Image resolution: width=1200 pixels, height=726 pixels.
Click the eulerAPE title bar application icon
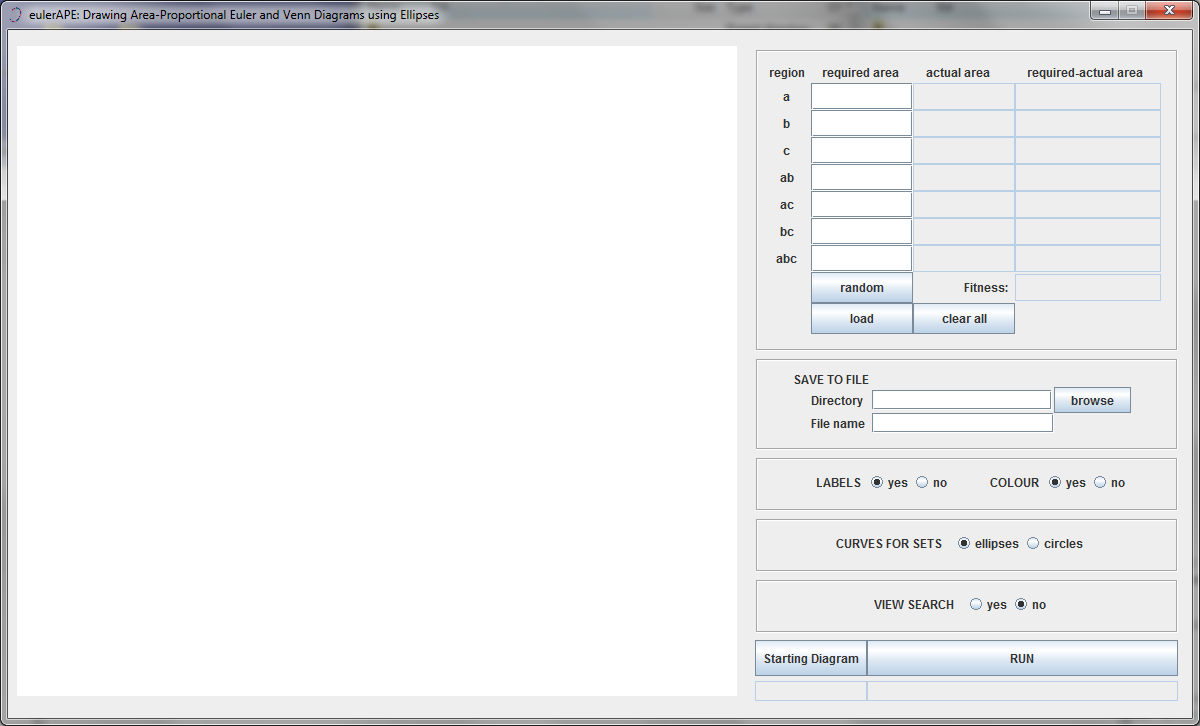pos(15,15)
